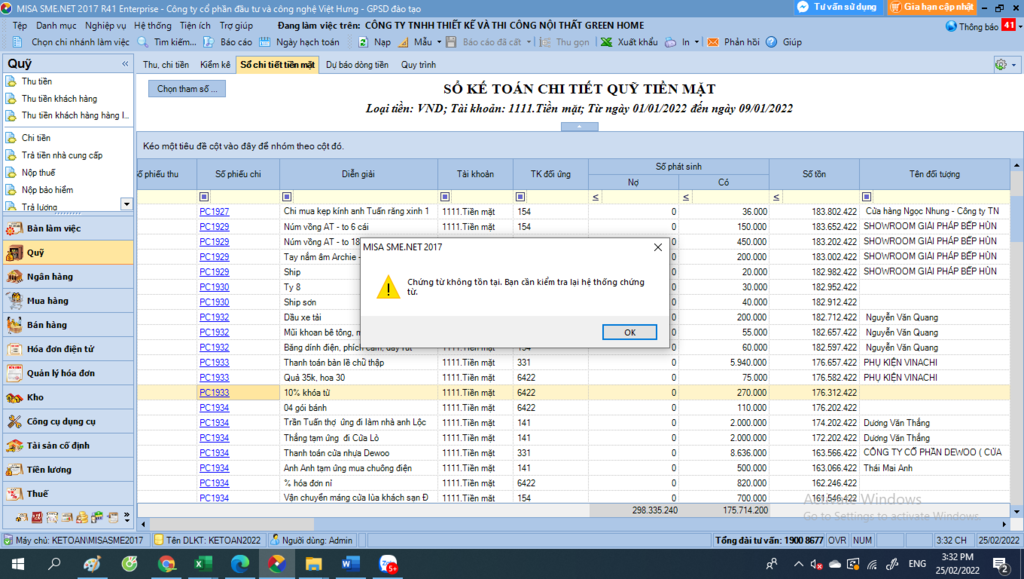The width and height of the screenshot is (1024, 579).
Task: Select Nộp bảo hiểm in the panel
Action: click(x=47, y=190)
